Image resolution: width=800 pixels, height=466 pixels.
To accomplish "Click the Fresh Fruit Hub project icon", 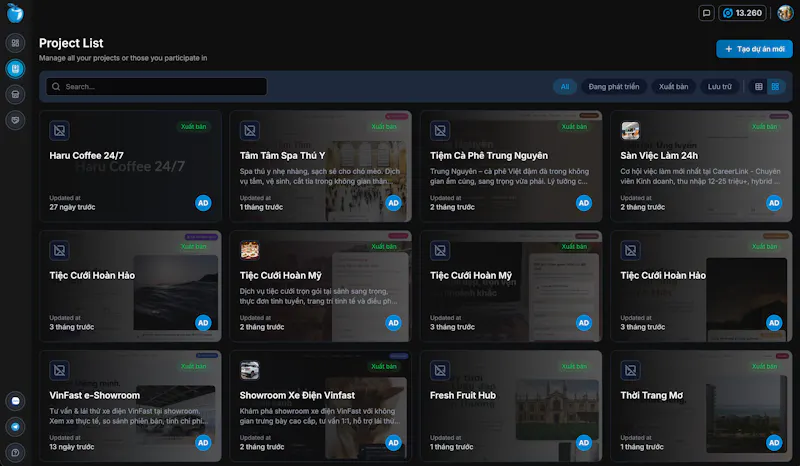I will (x=440, y=371).
